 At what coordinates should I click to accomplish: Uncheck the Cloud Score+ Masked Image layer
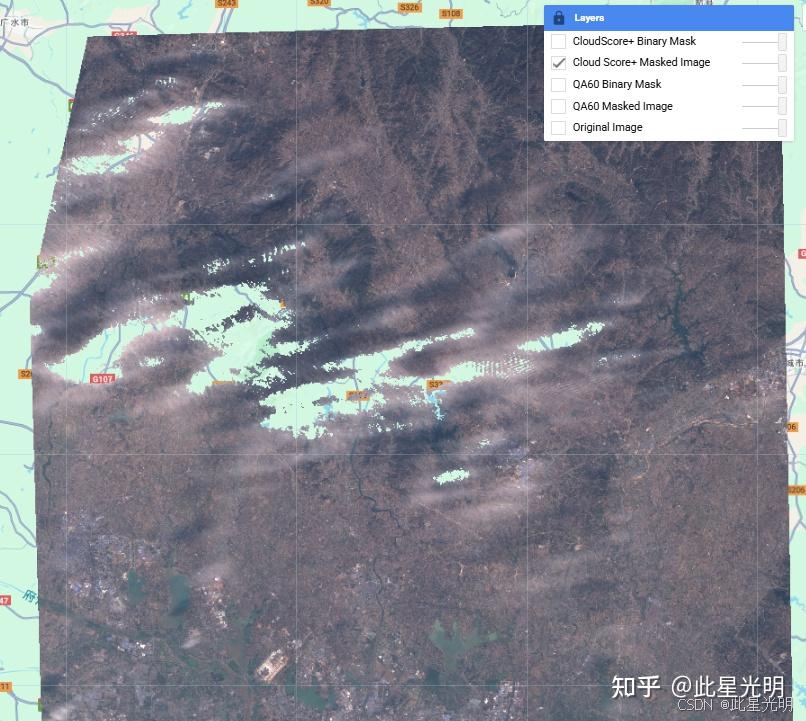click(x=557, y=62)
